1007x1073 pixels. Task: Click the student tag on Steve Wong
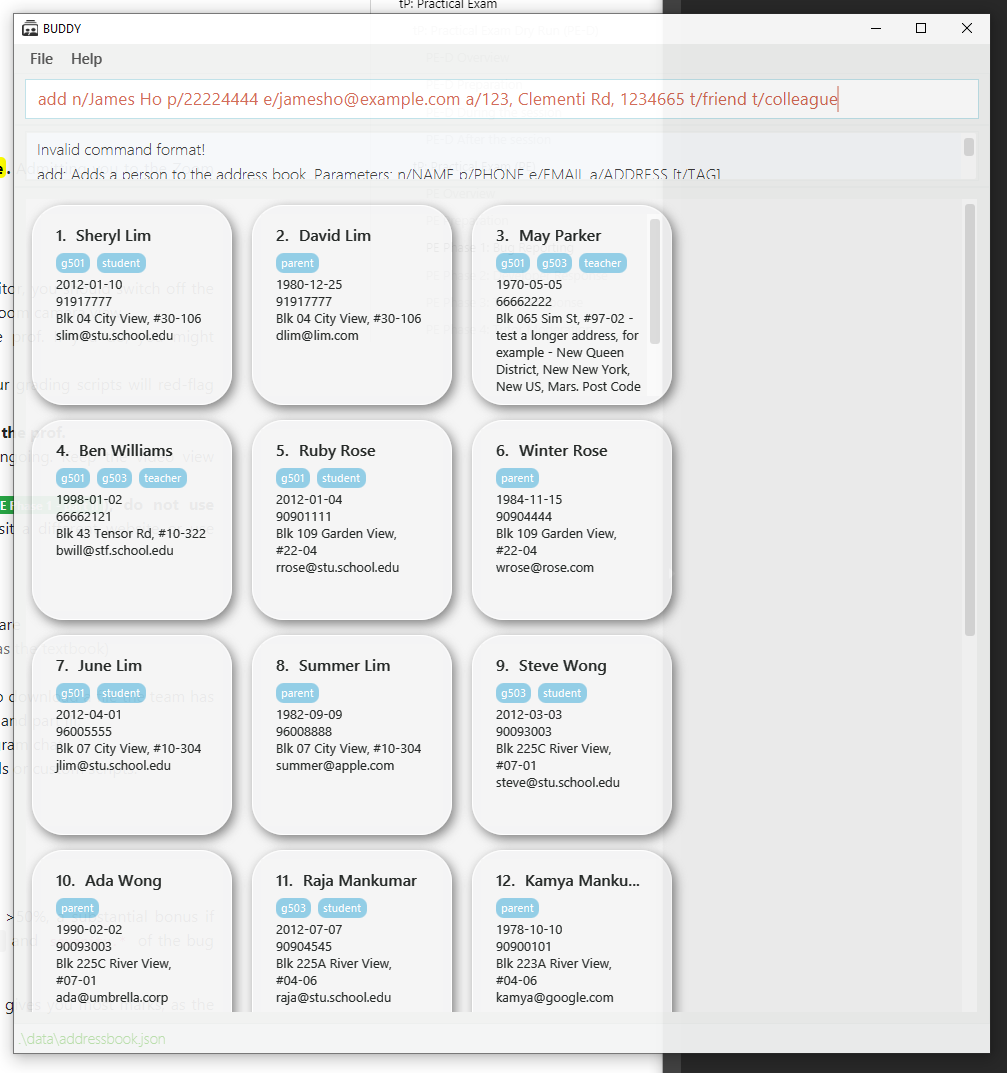pyautogui.click(x=562, y=693)
